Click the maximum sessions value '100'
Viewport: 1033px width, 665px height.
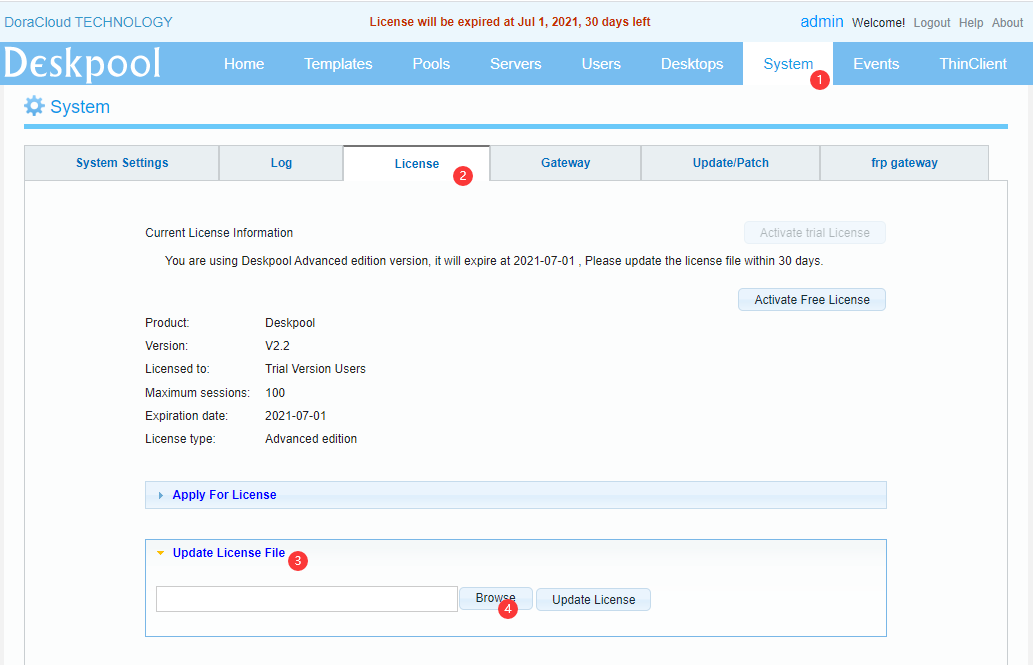[275, 393]
